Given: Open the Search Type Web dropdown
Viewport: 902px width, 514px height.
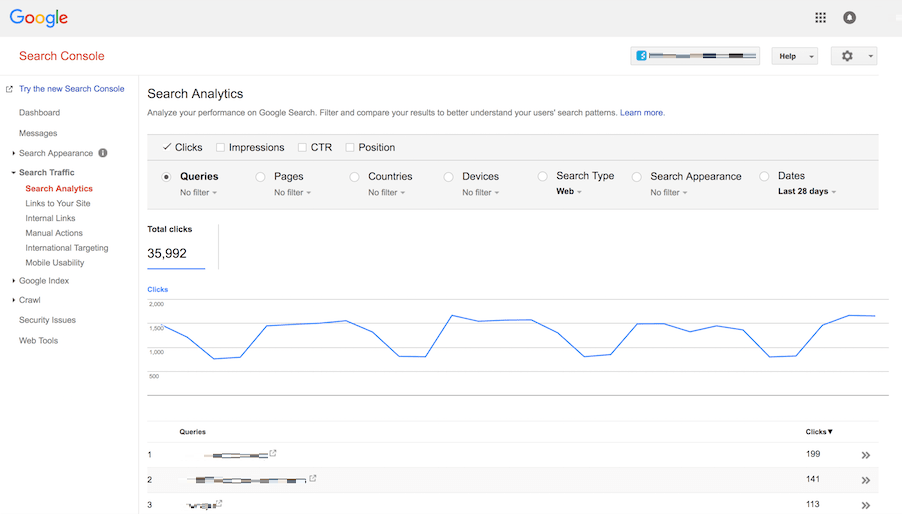Looking at the screenshot, I should 569,191.
